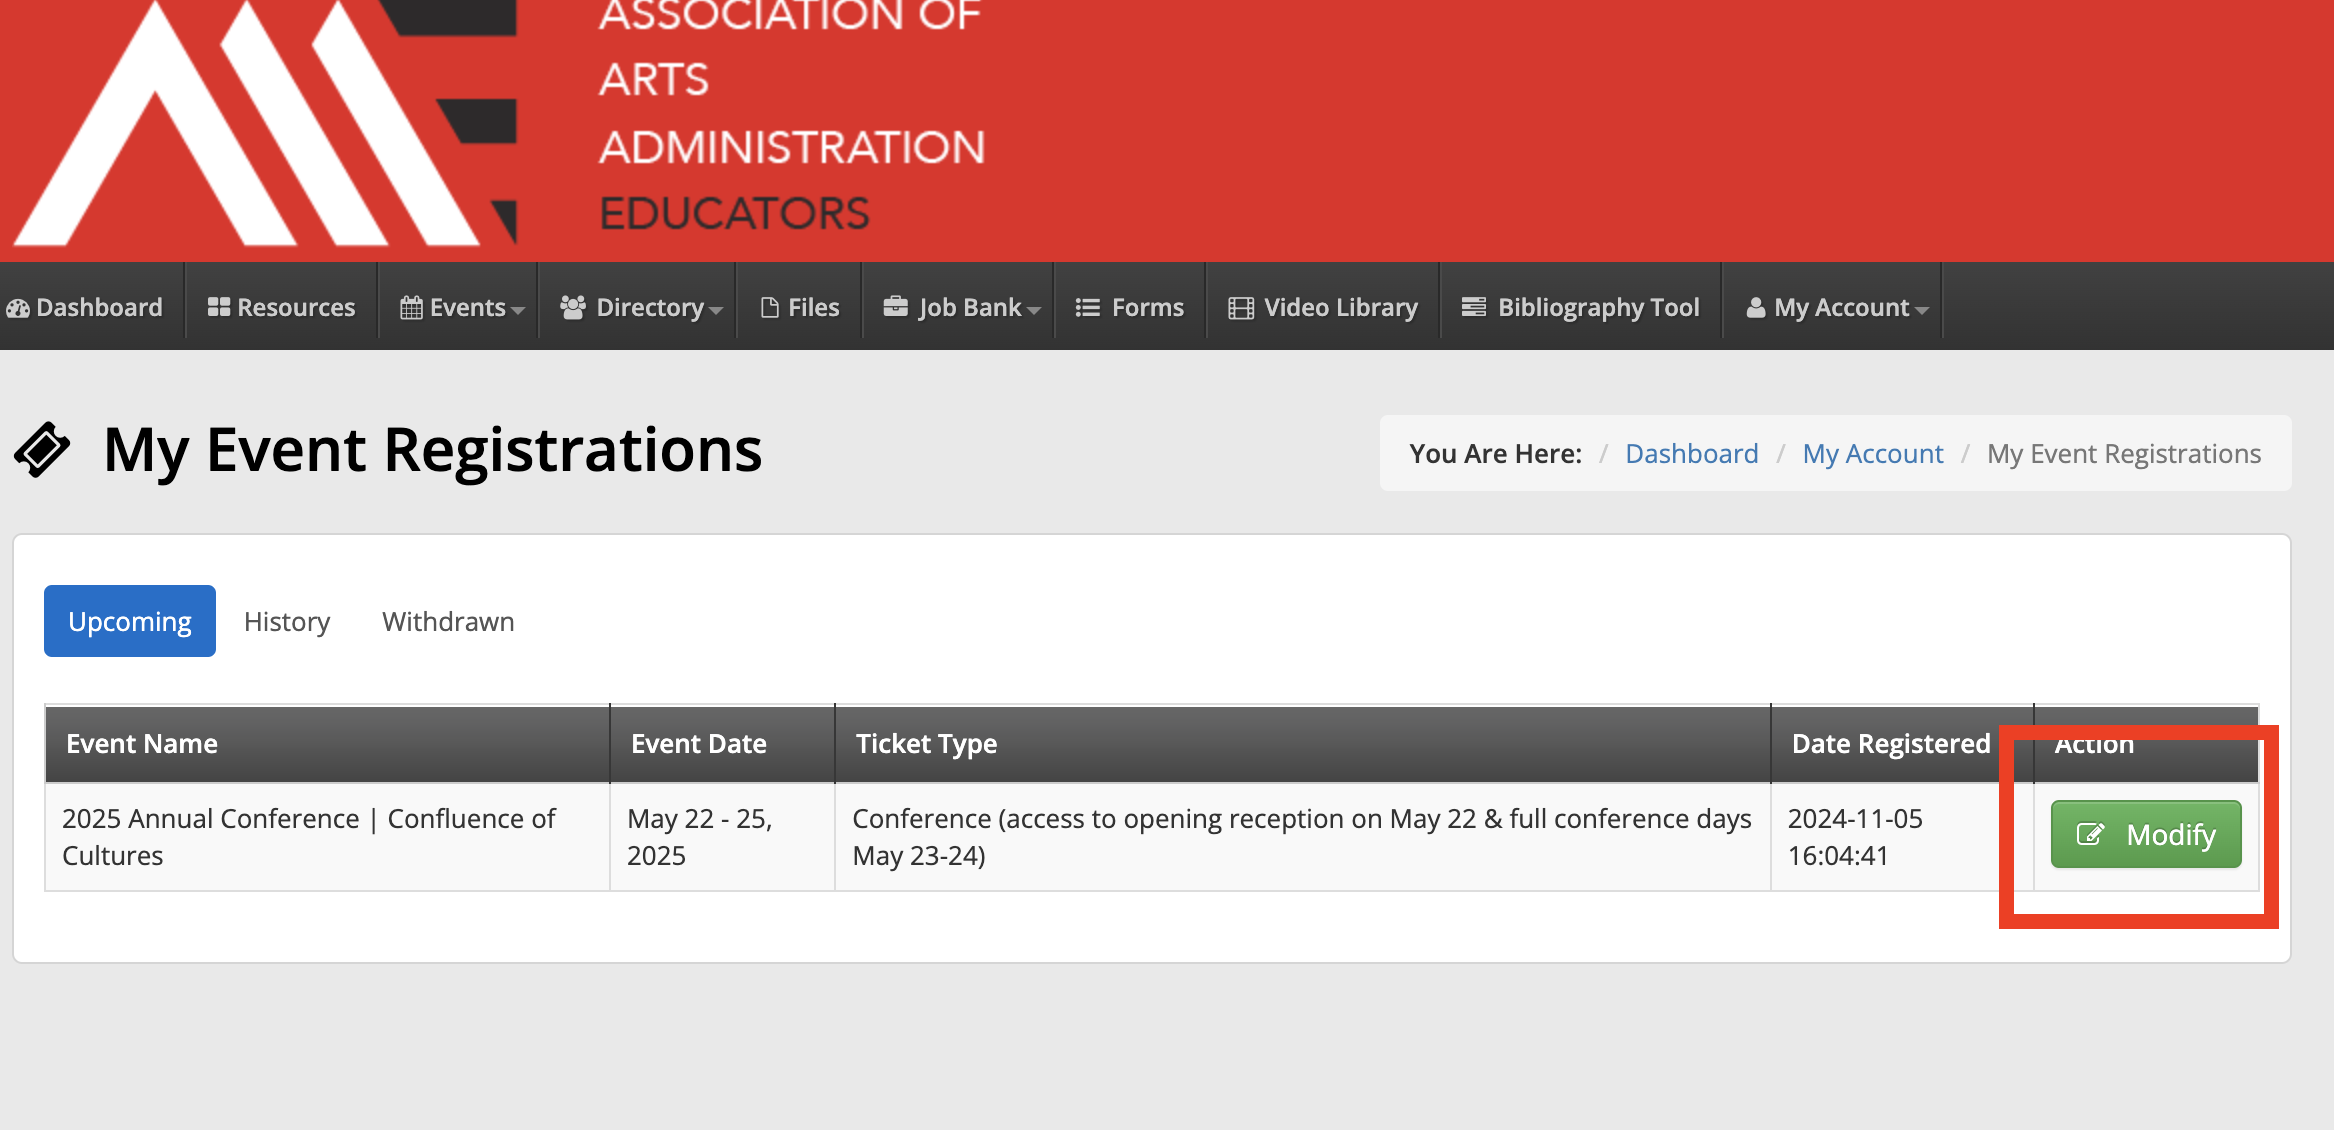Click the Bibliography Tool list icon
The width and height of the screenshot is (2334, 1130).
[1474, 307]
